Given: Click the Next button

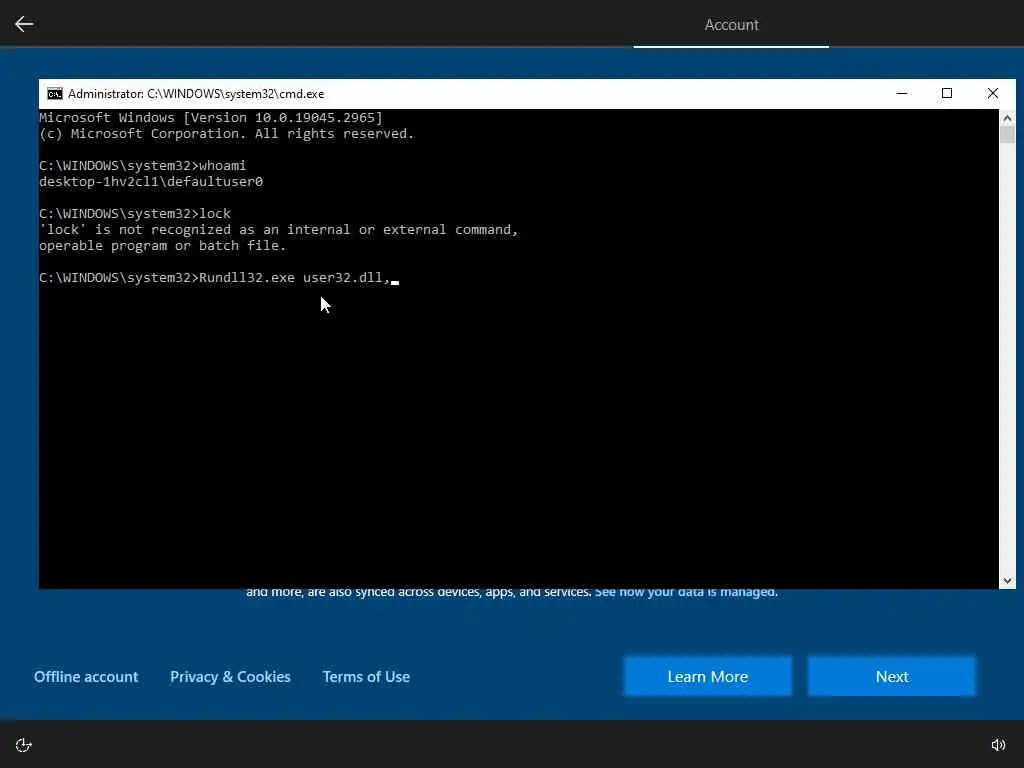Looking at the screenshot, I should coord(891,677).
